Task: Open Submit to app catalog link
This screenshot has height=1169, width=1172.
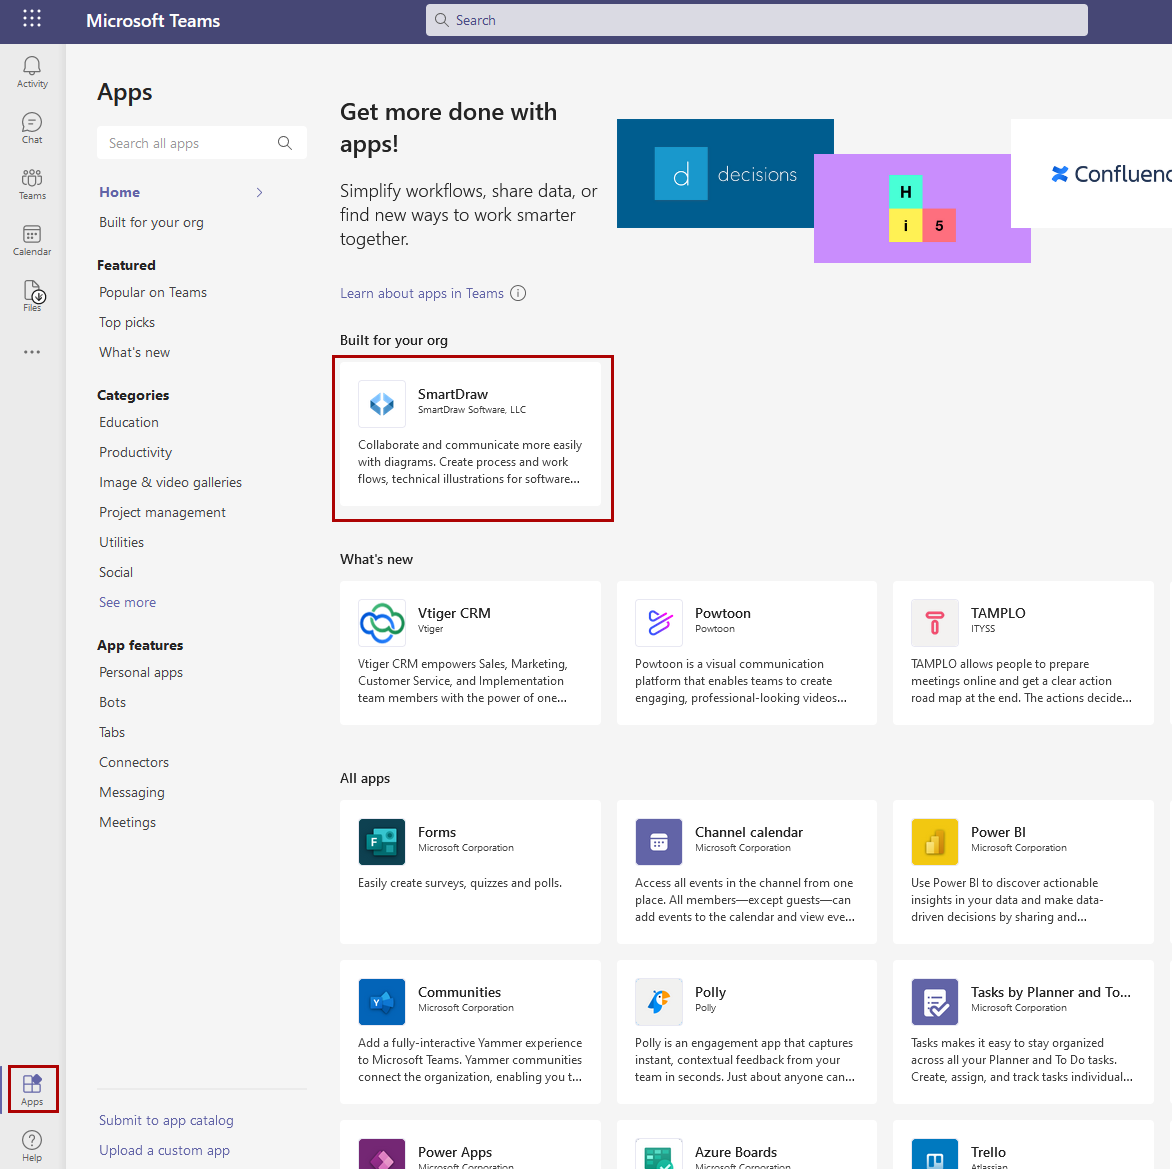Action: [166, 1120]
